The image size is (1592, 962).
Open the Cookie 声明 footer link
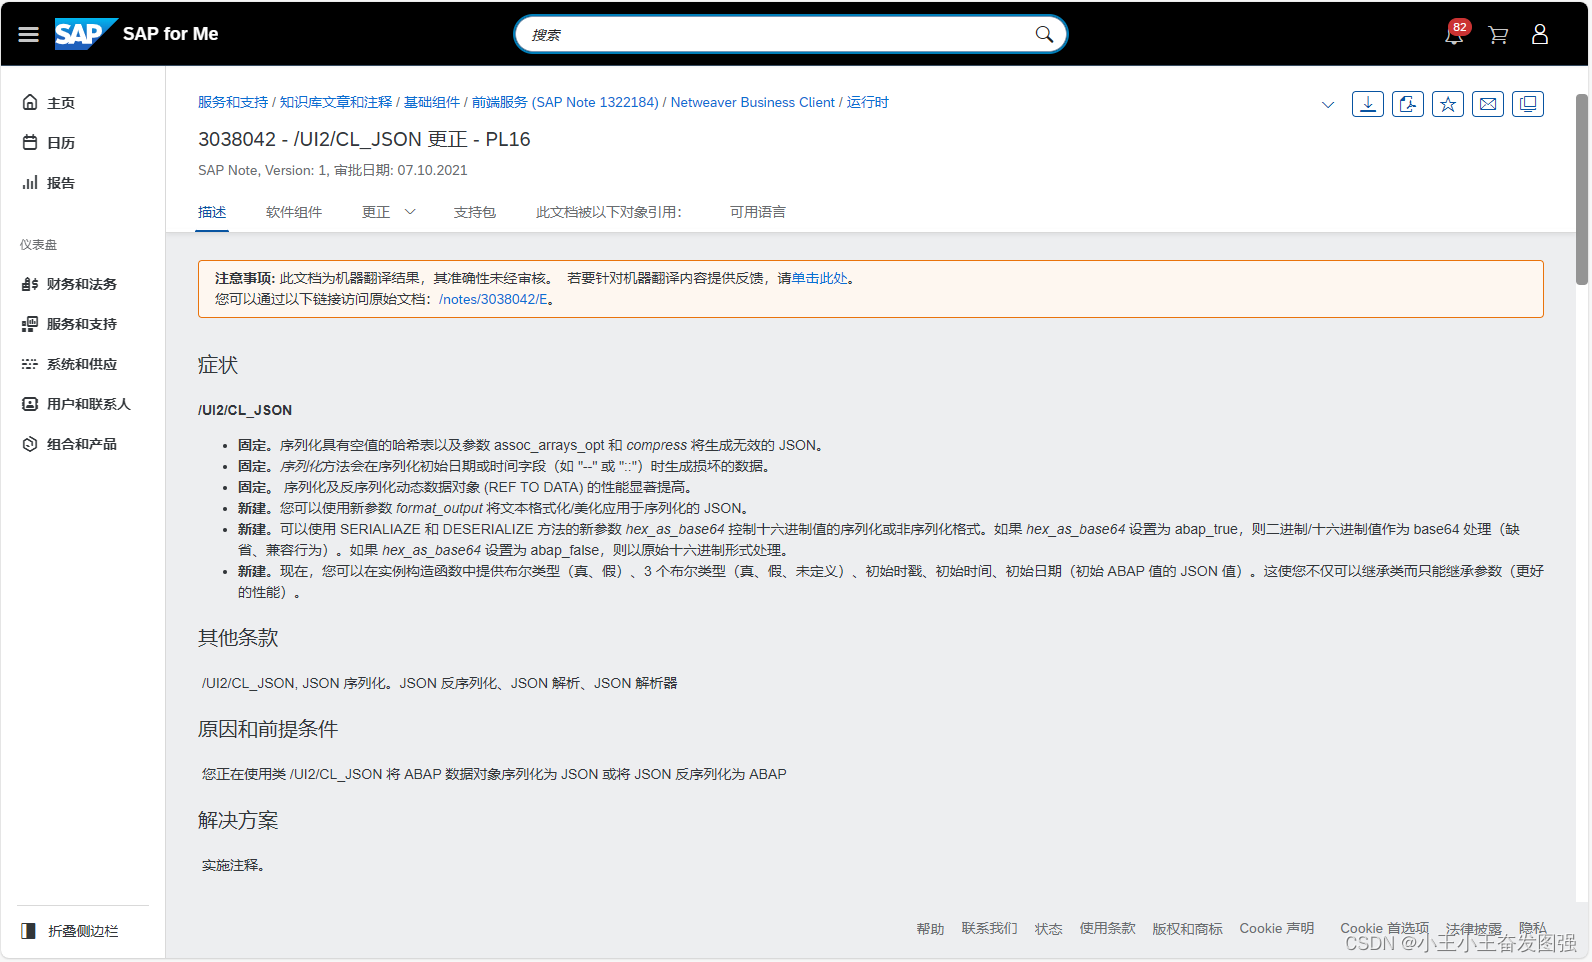1277,929
